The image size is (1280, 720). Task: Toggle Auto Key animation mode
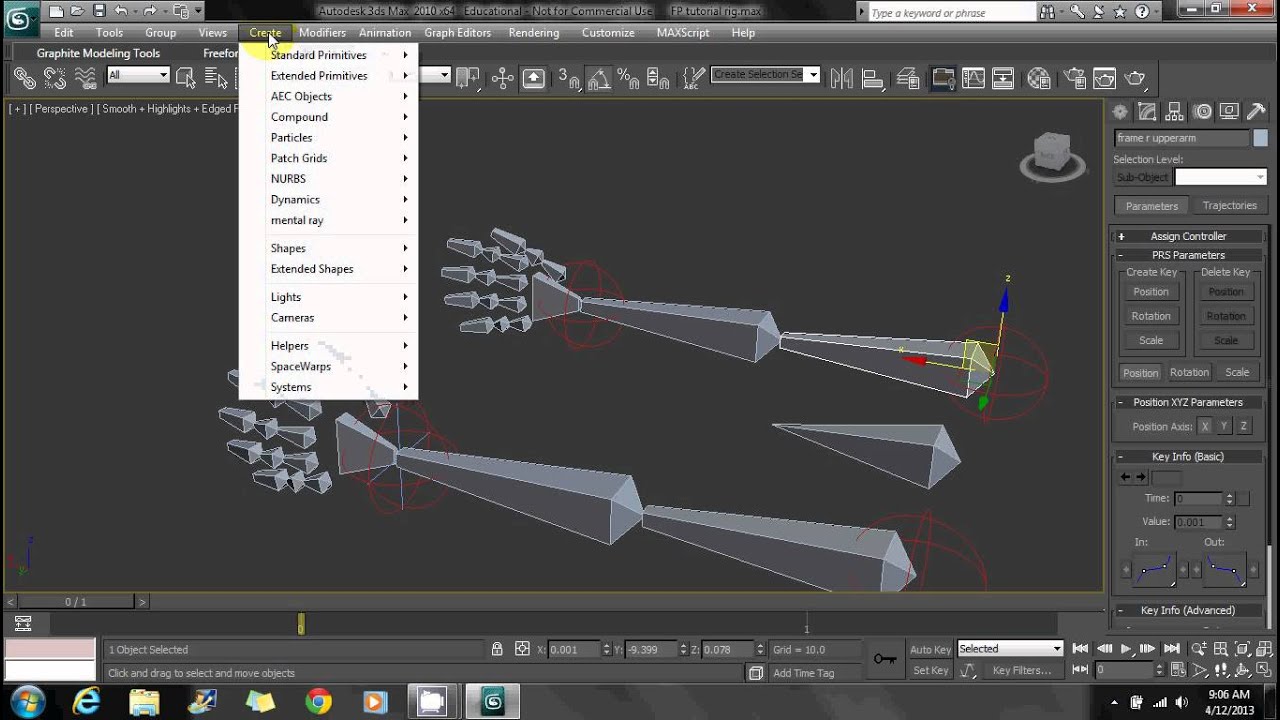930,650
